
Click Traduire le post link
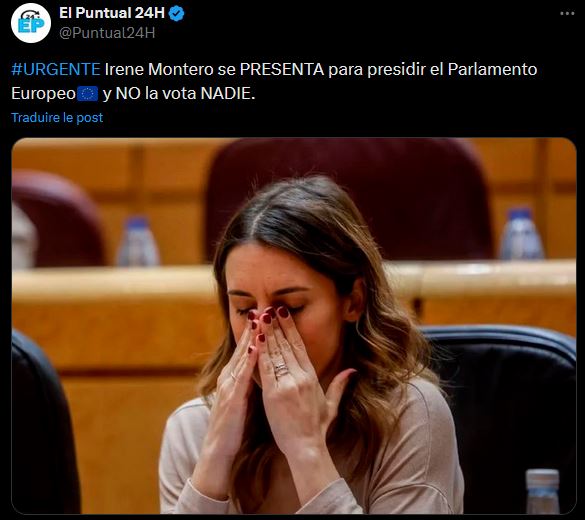click(57, 118)
